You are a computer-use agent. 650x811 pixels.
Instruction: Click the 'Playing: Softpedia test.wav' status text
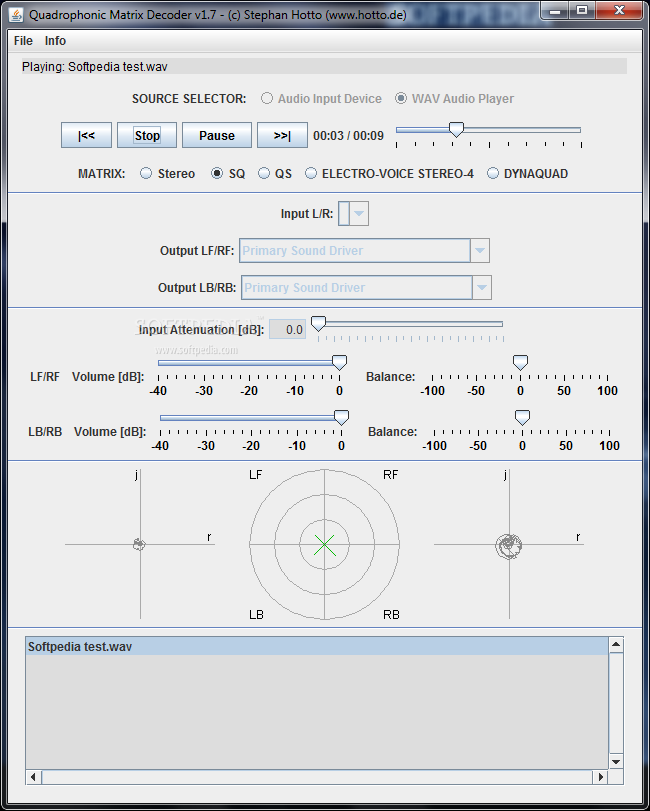coord(95,67)
